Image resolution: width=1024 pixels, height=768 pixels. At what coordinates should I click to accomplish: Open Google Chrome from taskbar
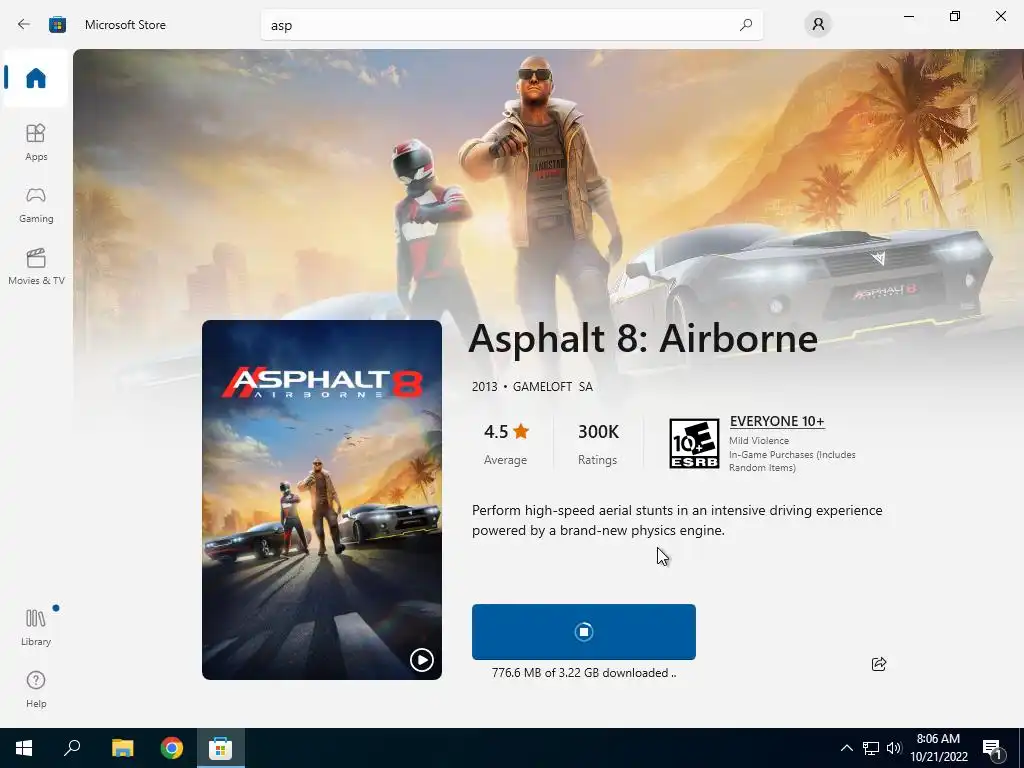(172, 748)
